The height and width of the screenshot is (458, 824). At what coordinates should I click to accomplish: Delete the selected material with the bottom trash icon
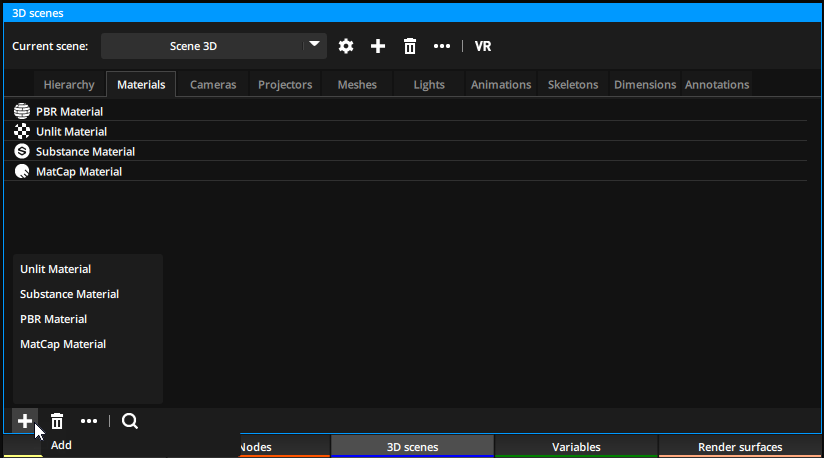pyautogui.click(x=57, y=421)
